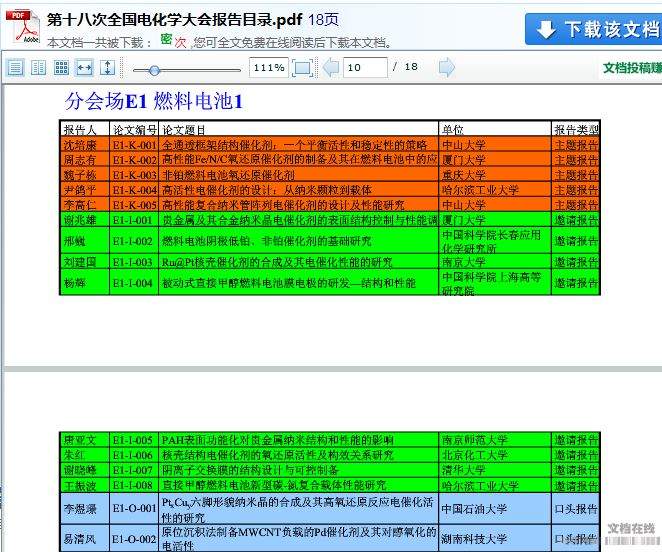Screen dimensions: 662x552
Task: Click the Adobe PDF file icon
Action: coord(23,27)
